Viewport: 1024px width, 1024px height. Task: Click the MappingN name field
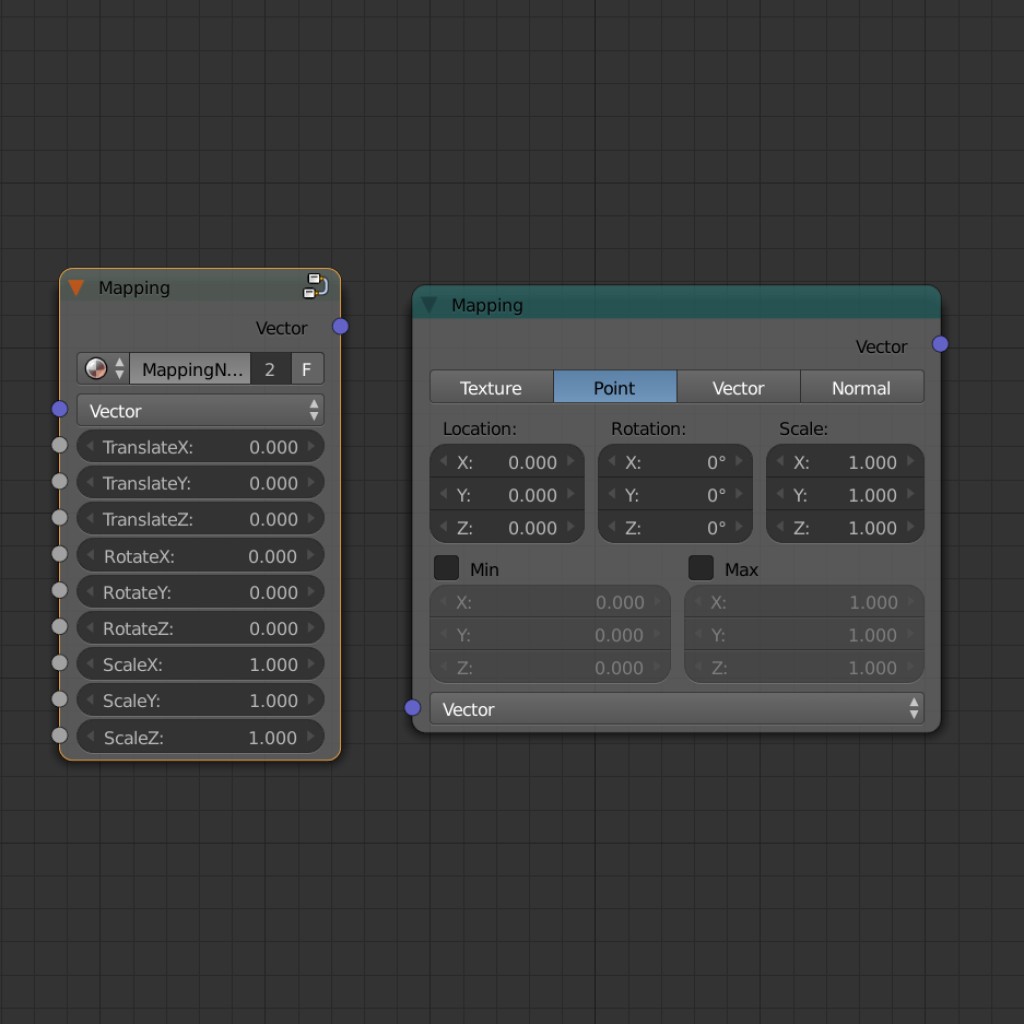click(x=190, y=369)
